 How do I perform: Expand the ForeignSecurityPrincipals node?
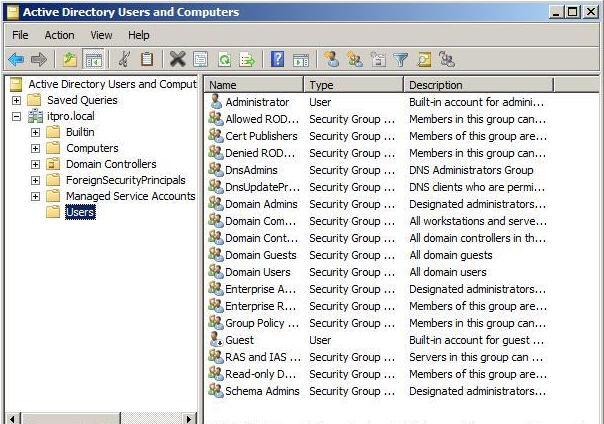(x=35, y=180)
